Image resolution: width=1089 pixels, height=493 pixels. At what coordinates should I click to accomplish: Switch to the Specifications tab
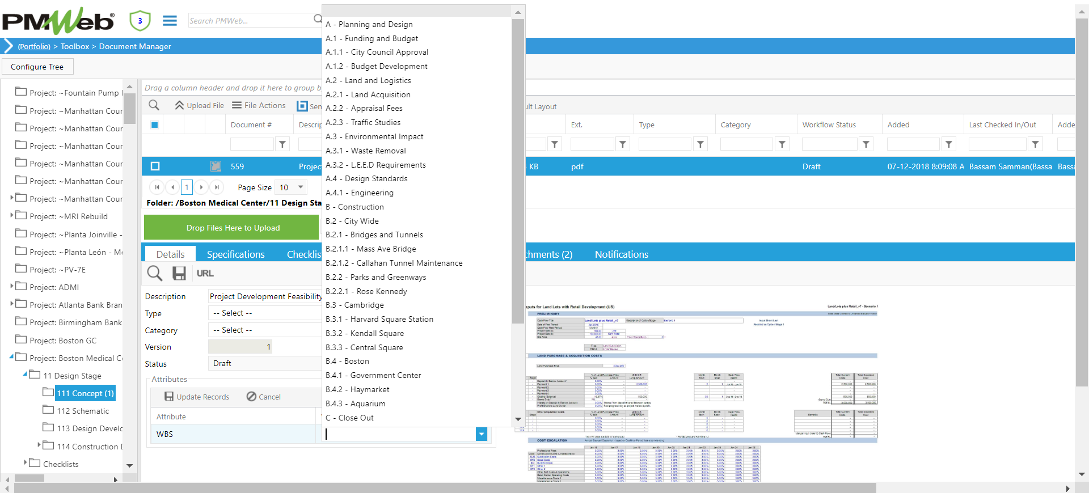click(235, 254)
